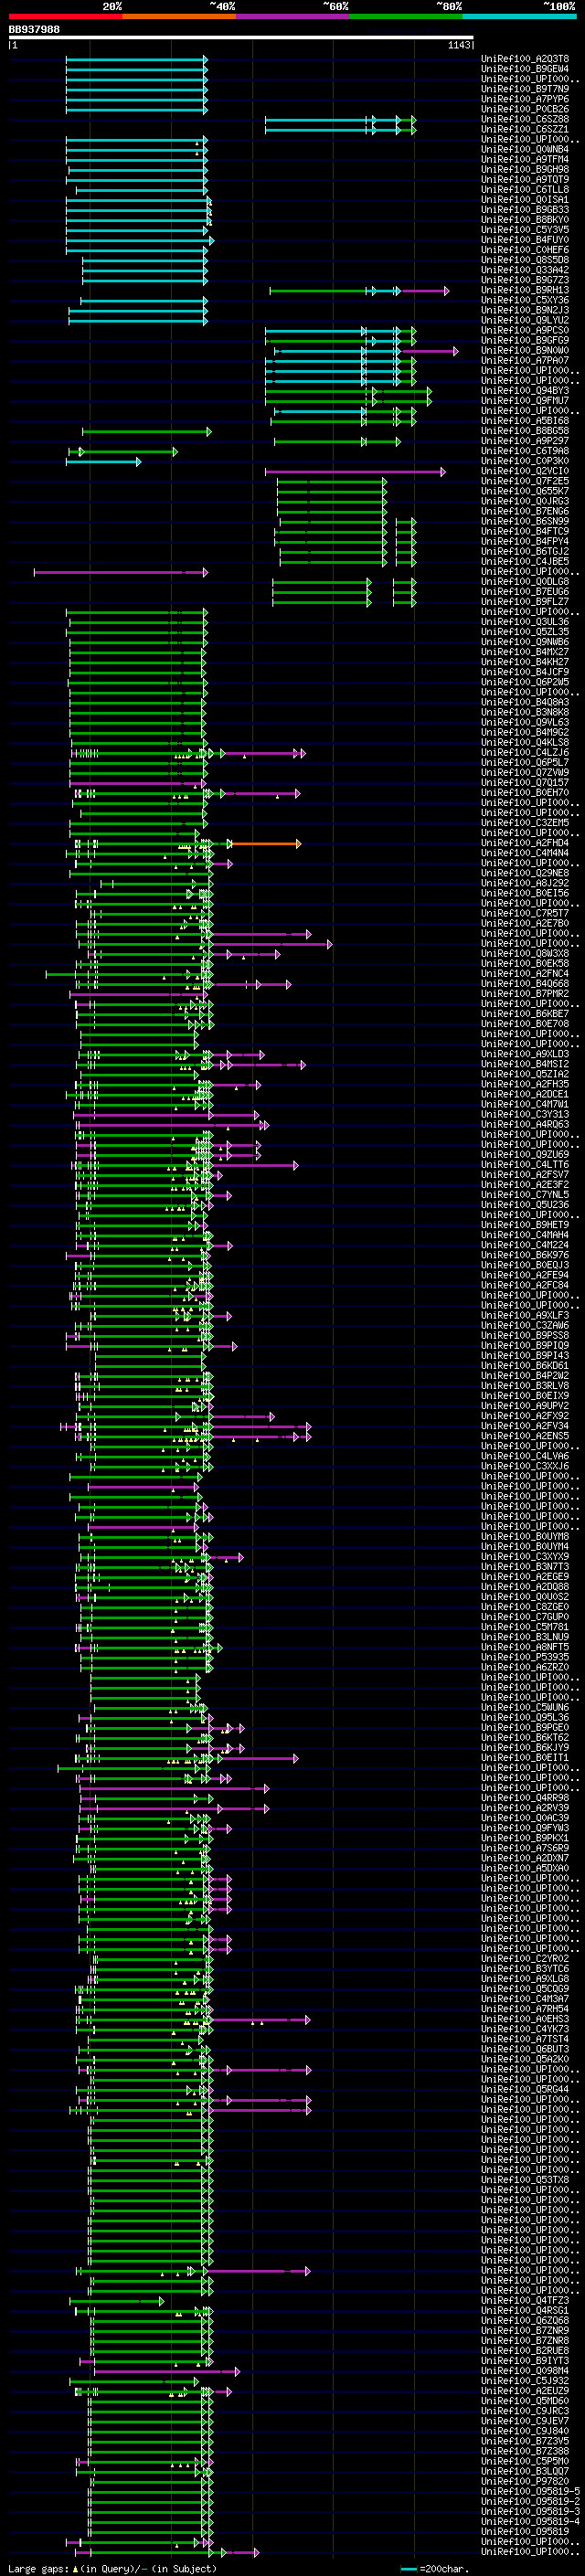
Task: Select hit UniRef100_Q8S5D8
Action: [525, 260]
